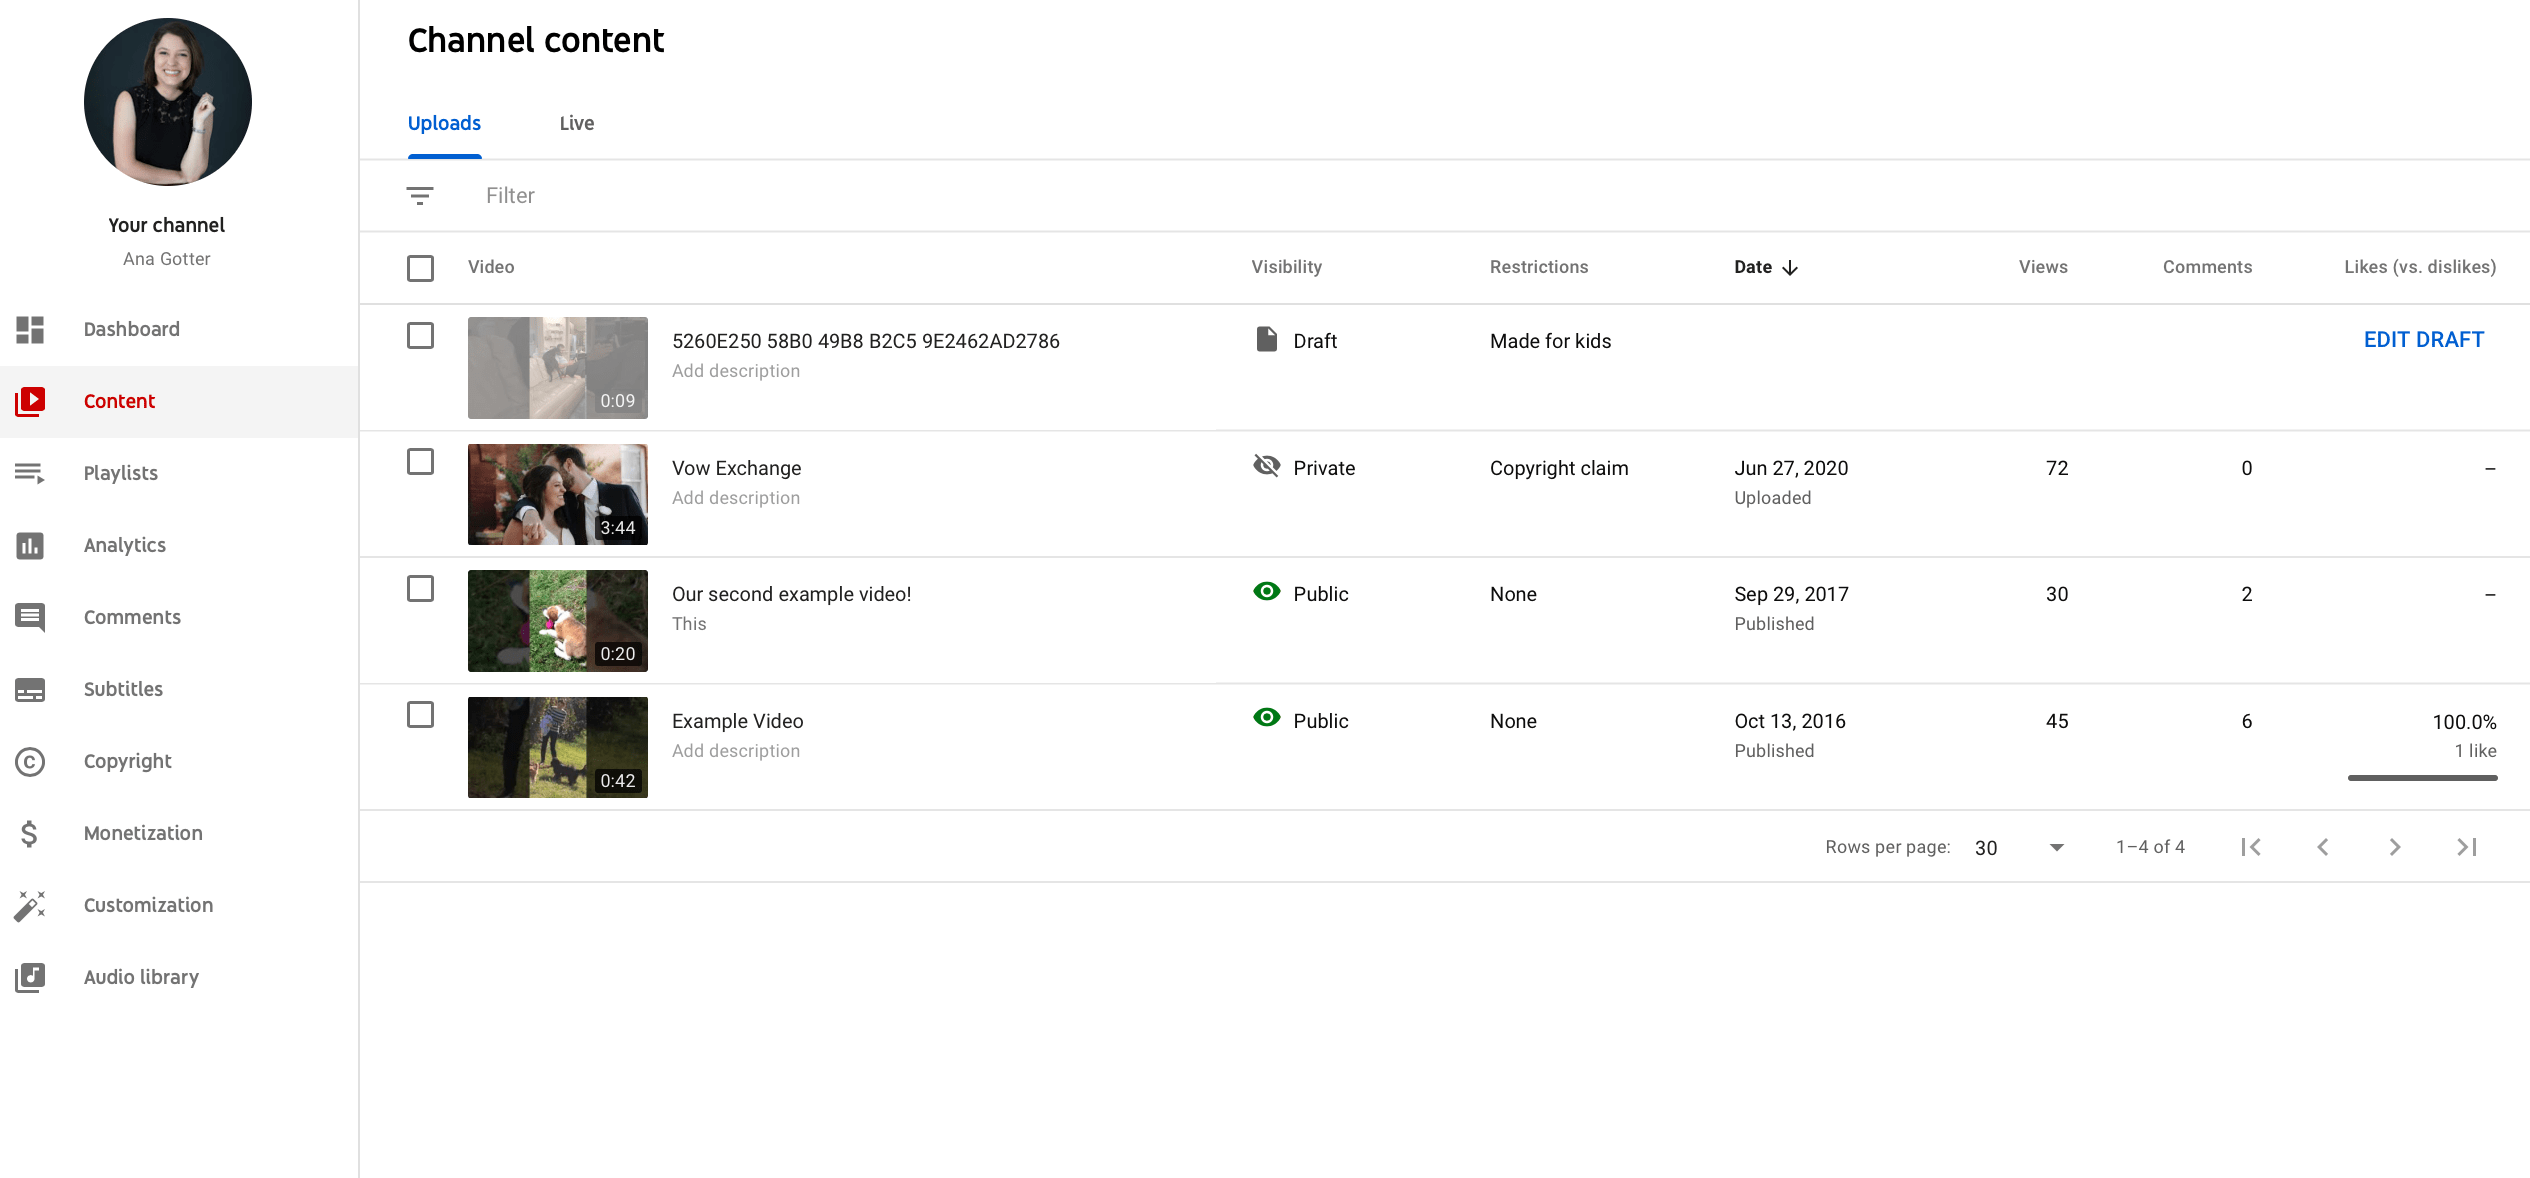Sort by the Date column arrow
2530x1178 pixels.
pyautogui.click(x=1790, y=267)
